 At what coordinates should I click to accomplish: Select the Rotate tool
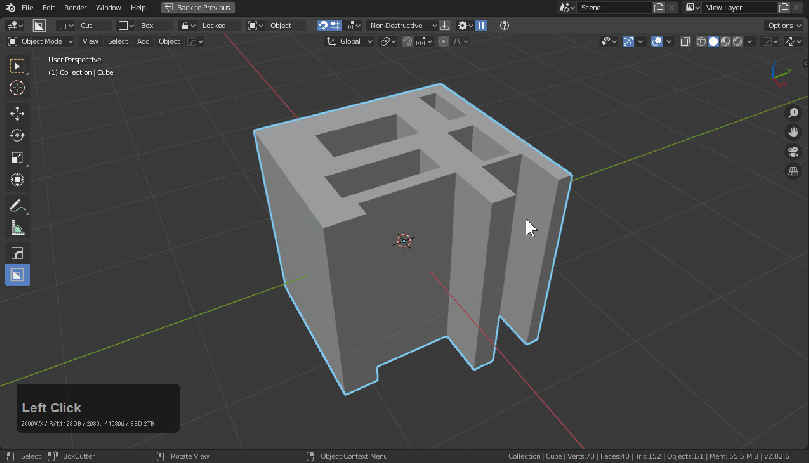click(x=17, y=136)
